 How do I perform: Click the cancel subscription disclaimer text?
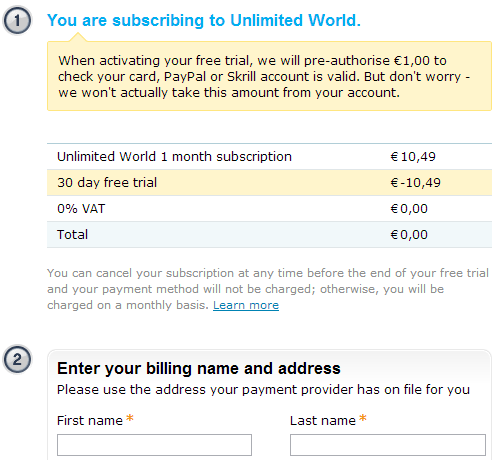pyautogui.click(x=268, y=289)
